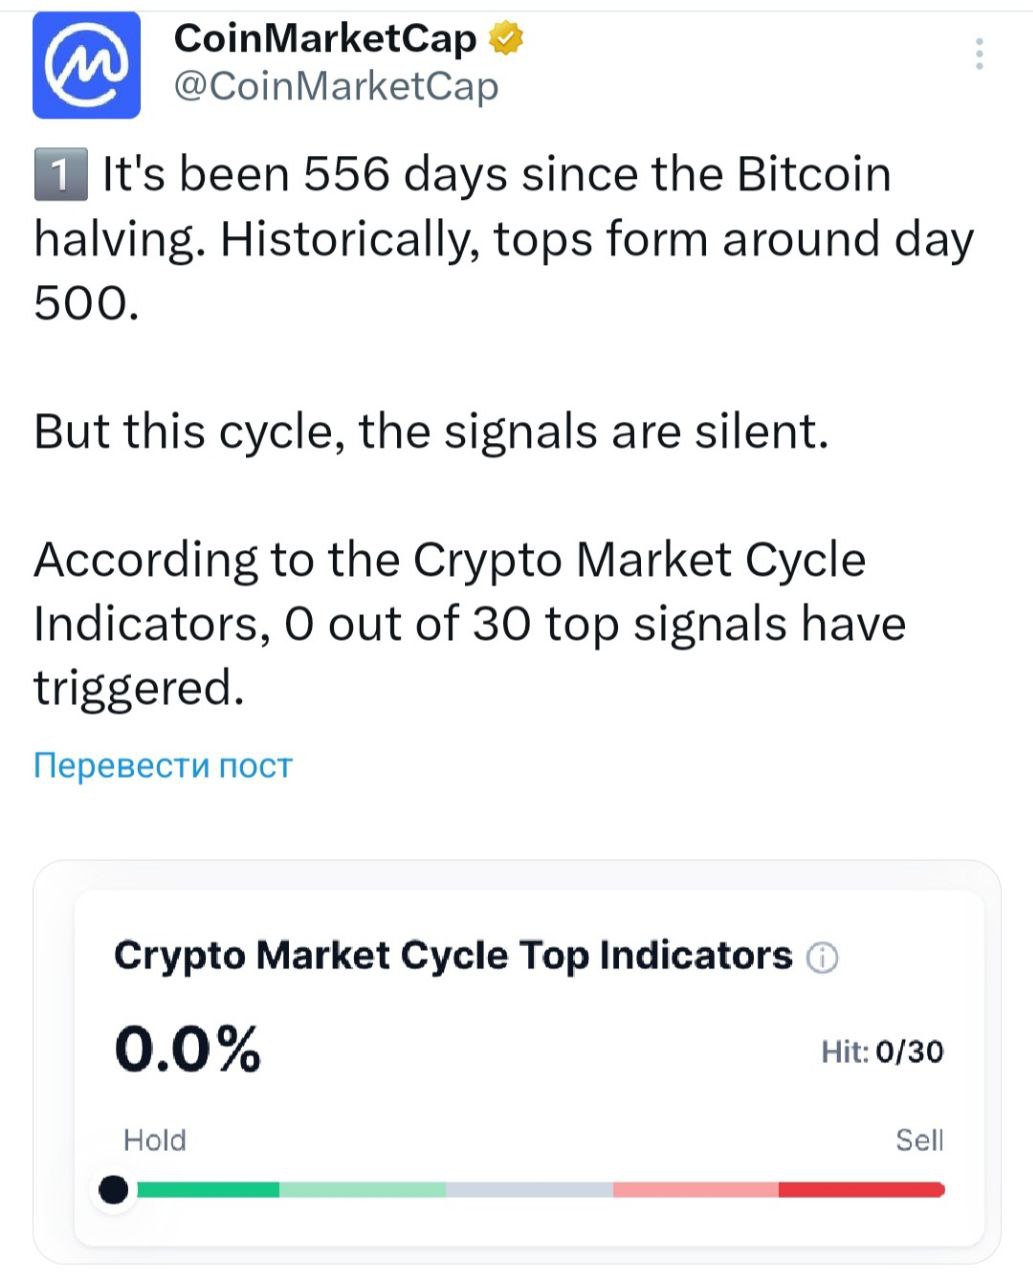The height and width of the screenshot is (1280, 1033).
Task: Click the light green indicator bar segment
Action: tap(362, 1190)
